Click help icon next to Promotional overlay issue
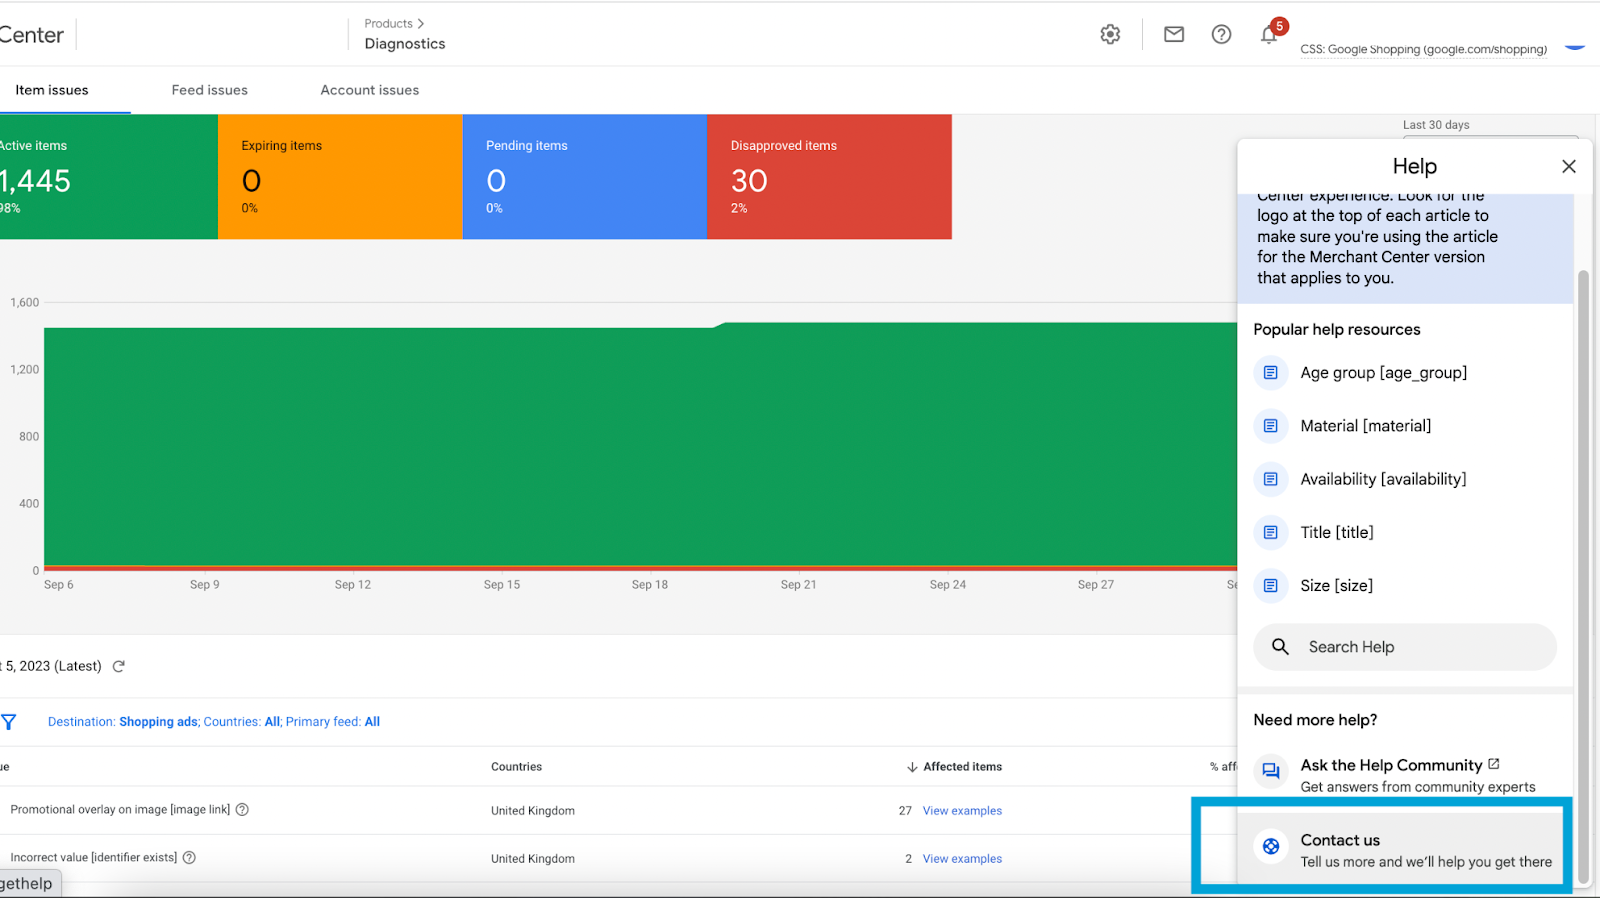Image resolution: width=1600 pixels, height=898 pixels. (x=242, y=809)
